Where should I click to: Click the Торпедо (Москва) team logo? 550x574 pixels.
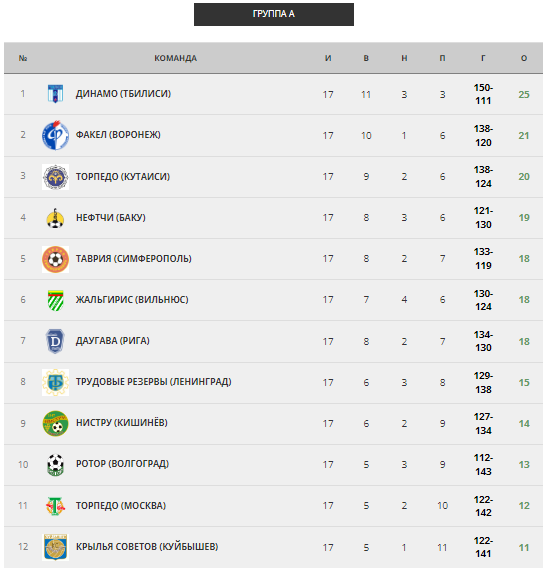coord(55,506)
